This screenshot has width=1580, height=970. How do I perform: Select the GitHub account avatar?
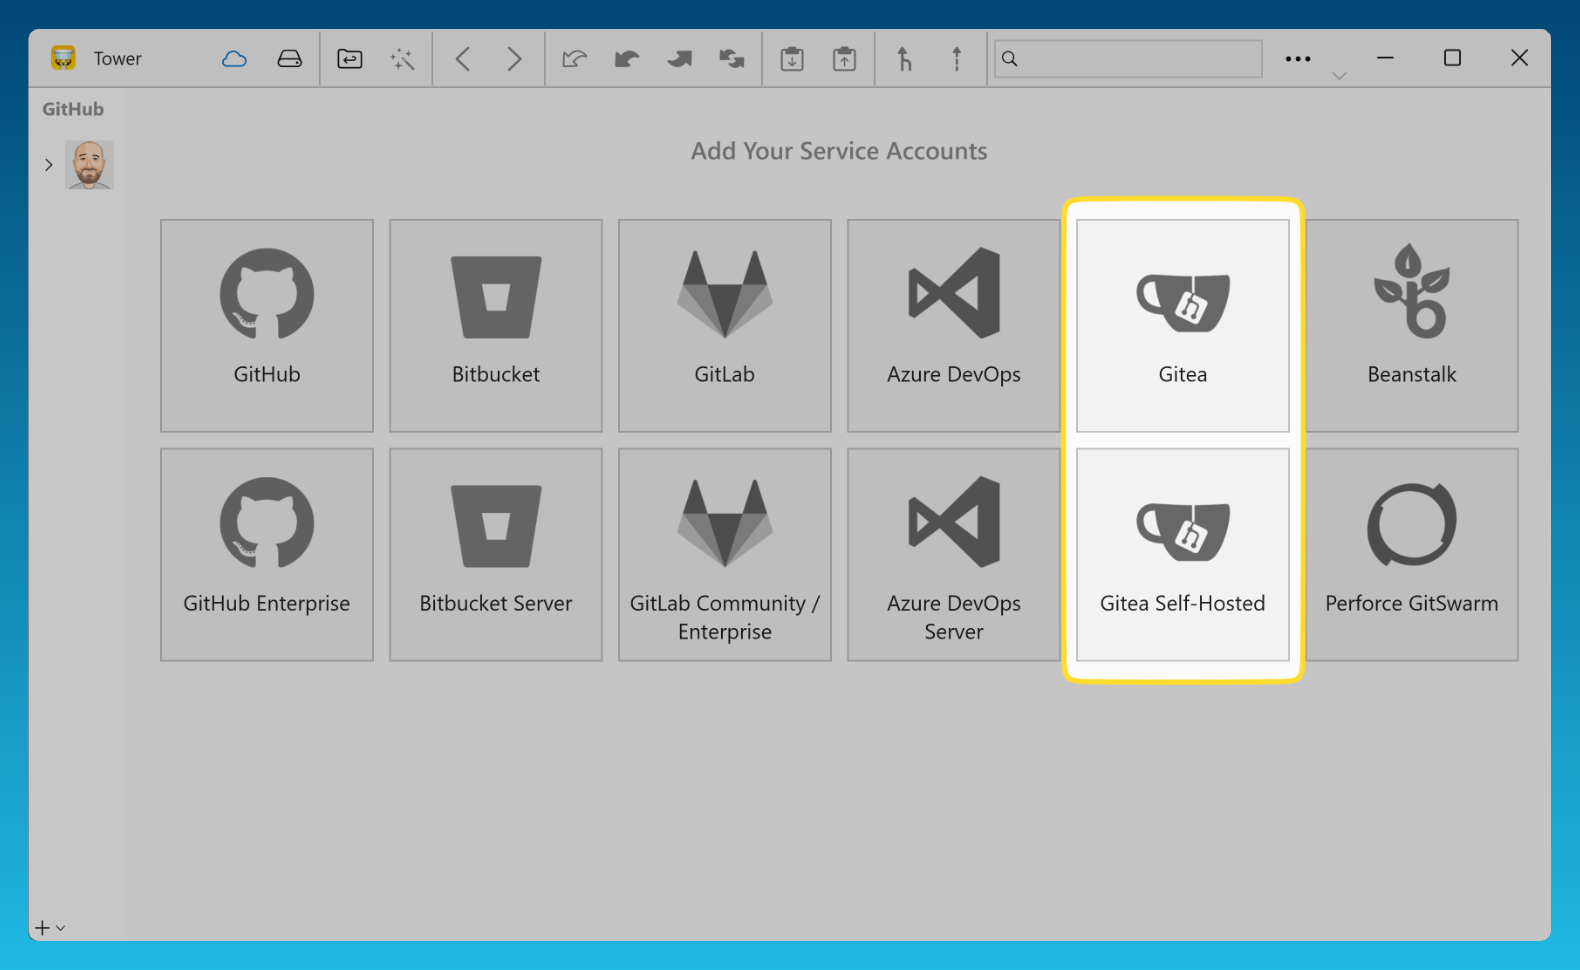(x=90, y=165)
